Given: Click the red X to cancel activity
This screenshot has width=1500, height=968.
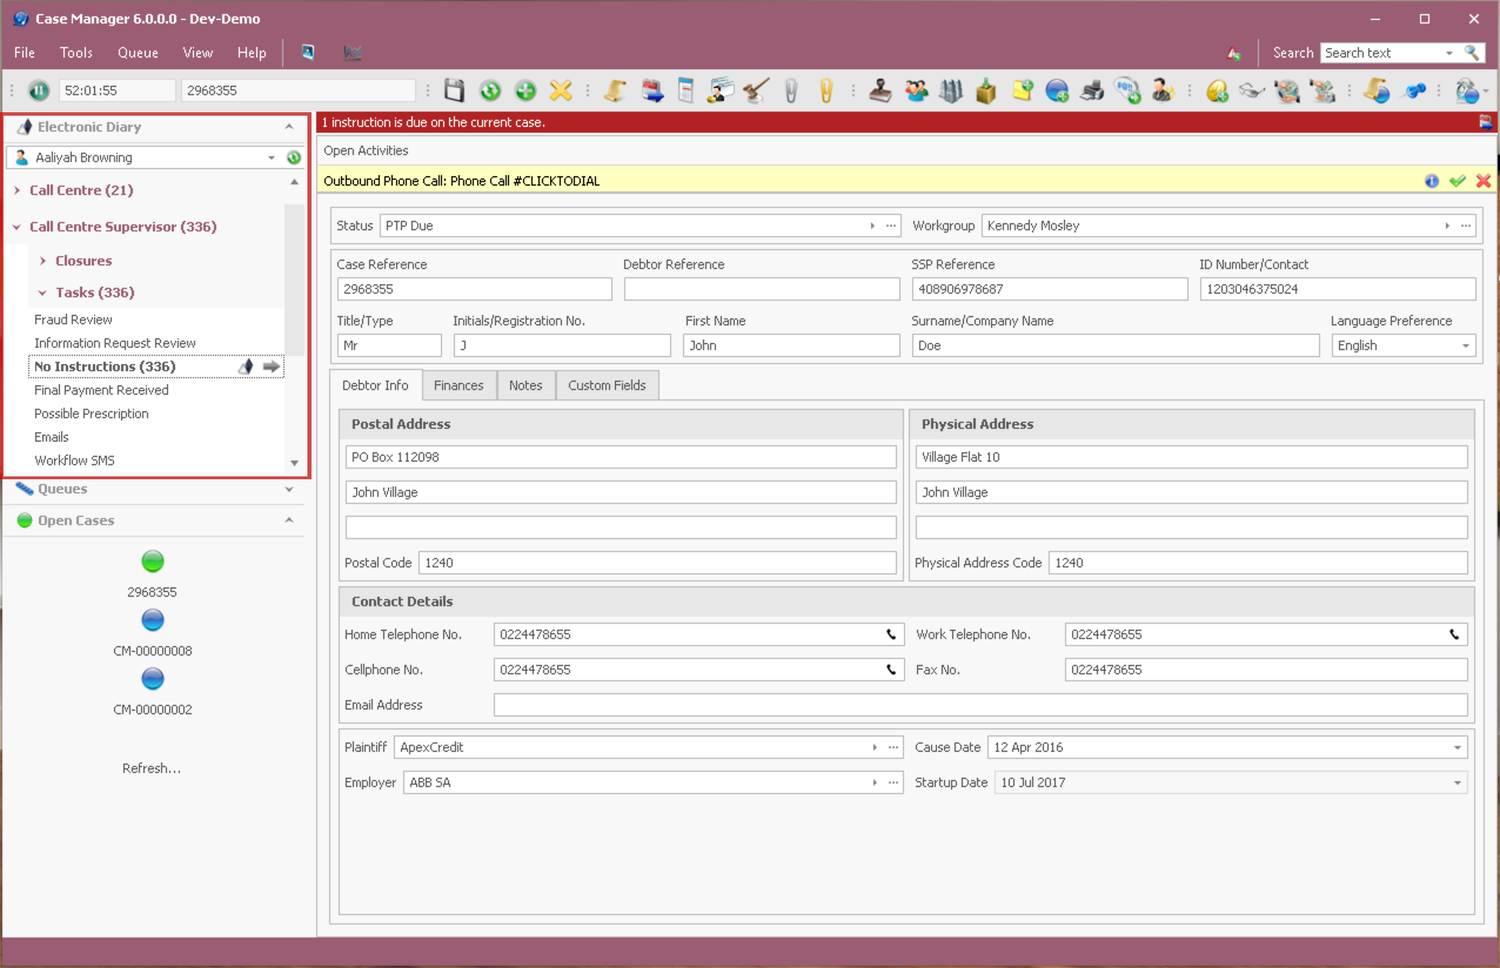Looking at the screenshot, I should tap(1483, 181).
